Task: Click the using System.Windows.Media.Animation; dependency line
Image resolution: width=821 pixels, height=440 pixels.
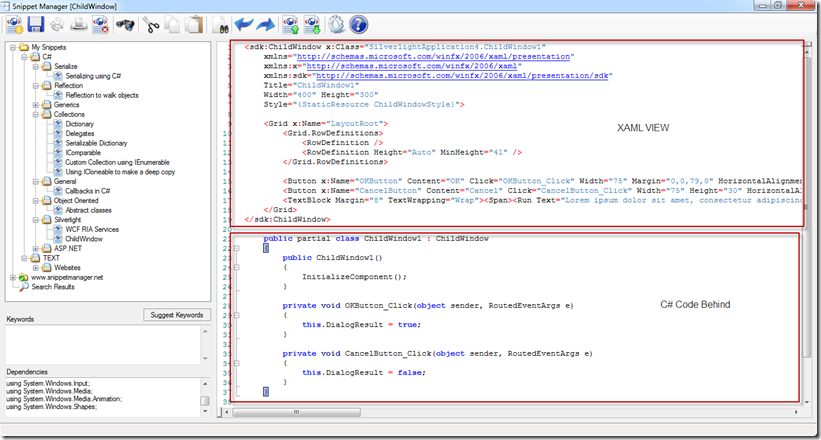Action: point(64,399)
